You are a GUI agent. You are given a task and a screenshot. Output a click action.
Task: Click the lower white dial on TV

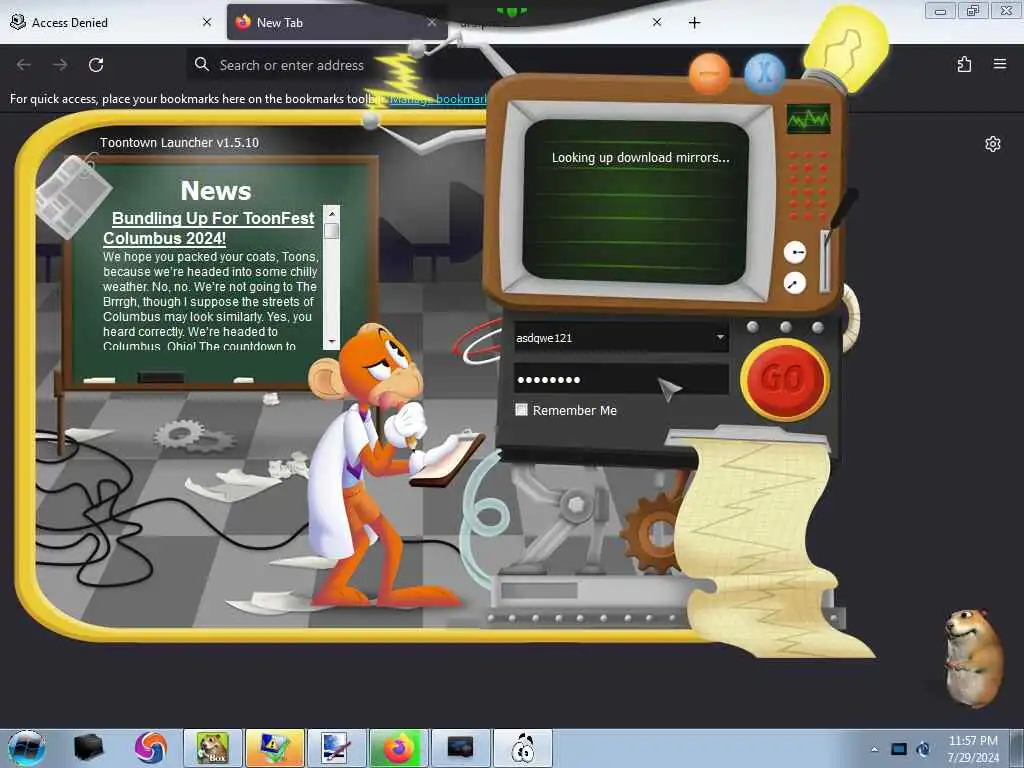(x=795, y=283)
